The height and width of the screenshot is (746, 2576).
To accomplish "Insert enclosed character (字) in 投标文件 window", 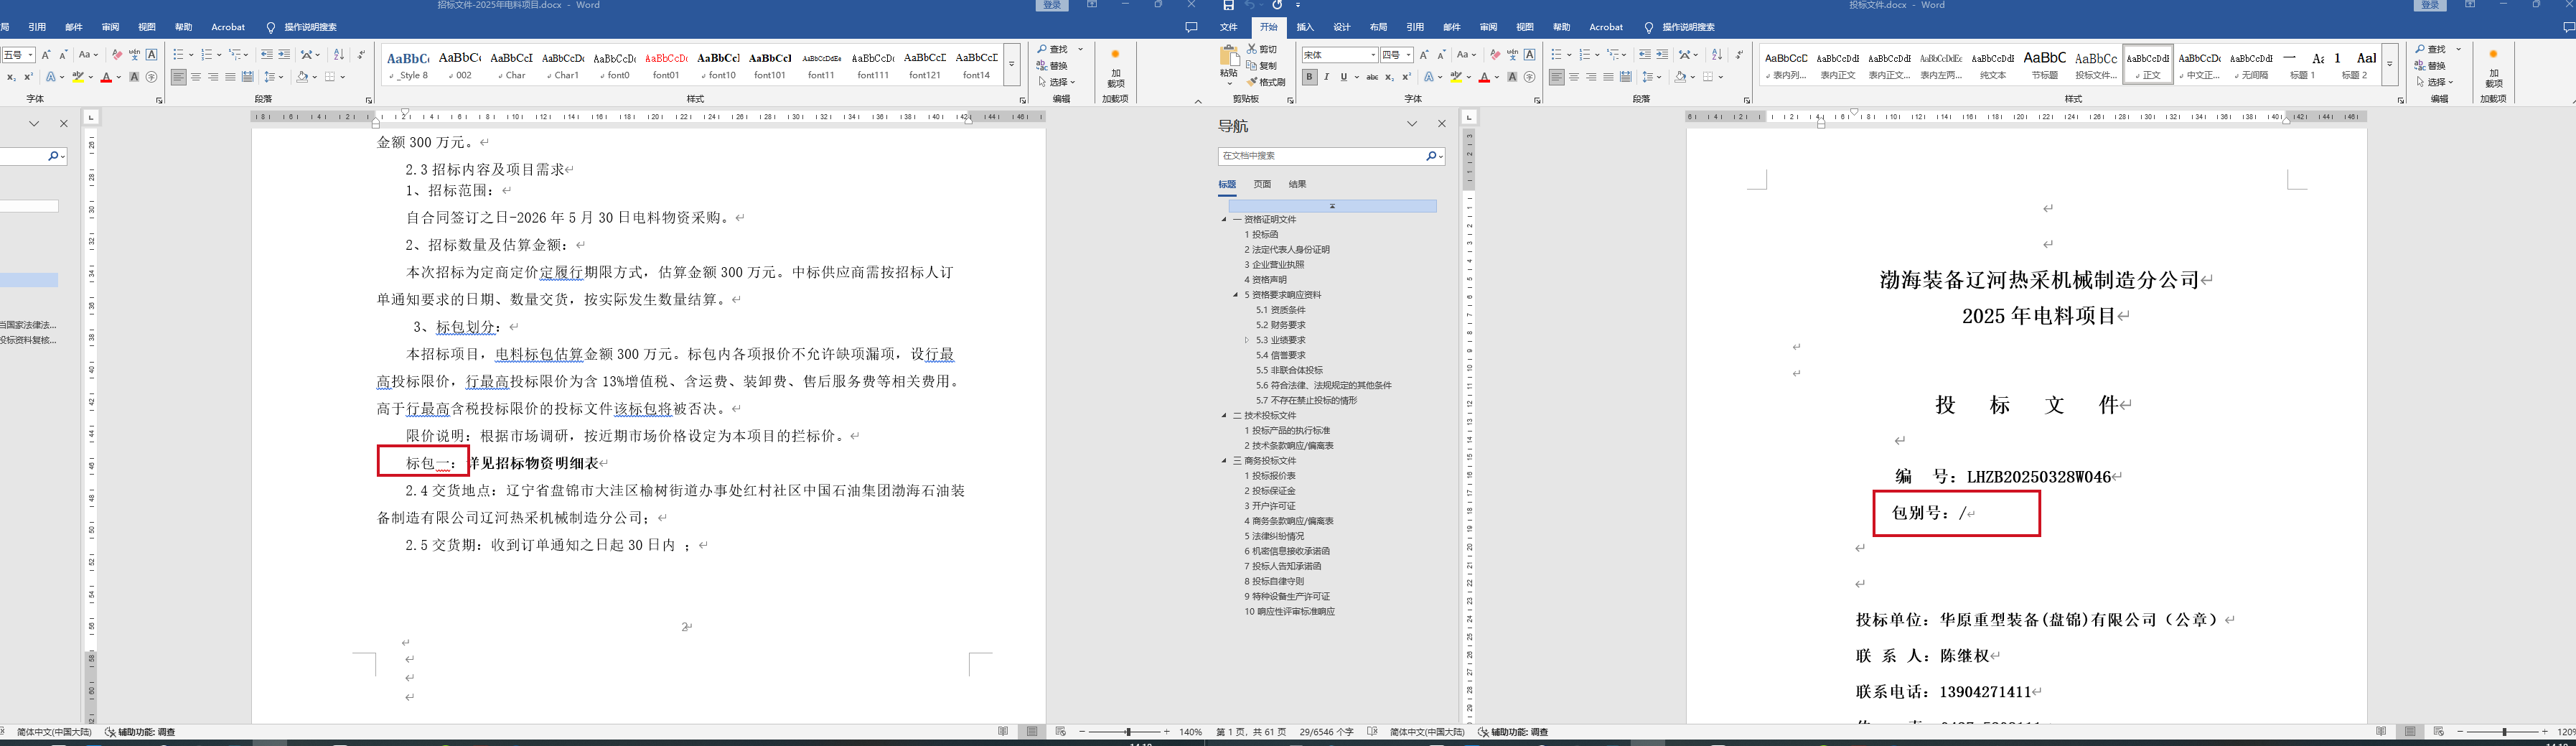I will coord(1529,77).
